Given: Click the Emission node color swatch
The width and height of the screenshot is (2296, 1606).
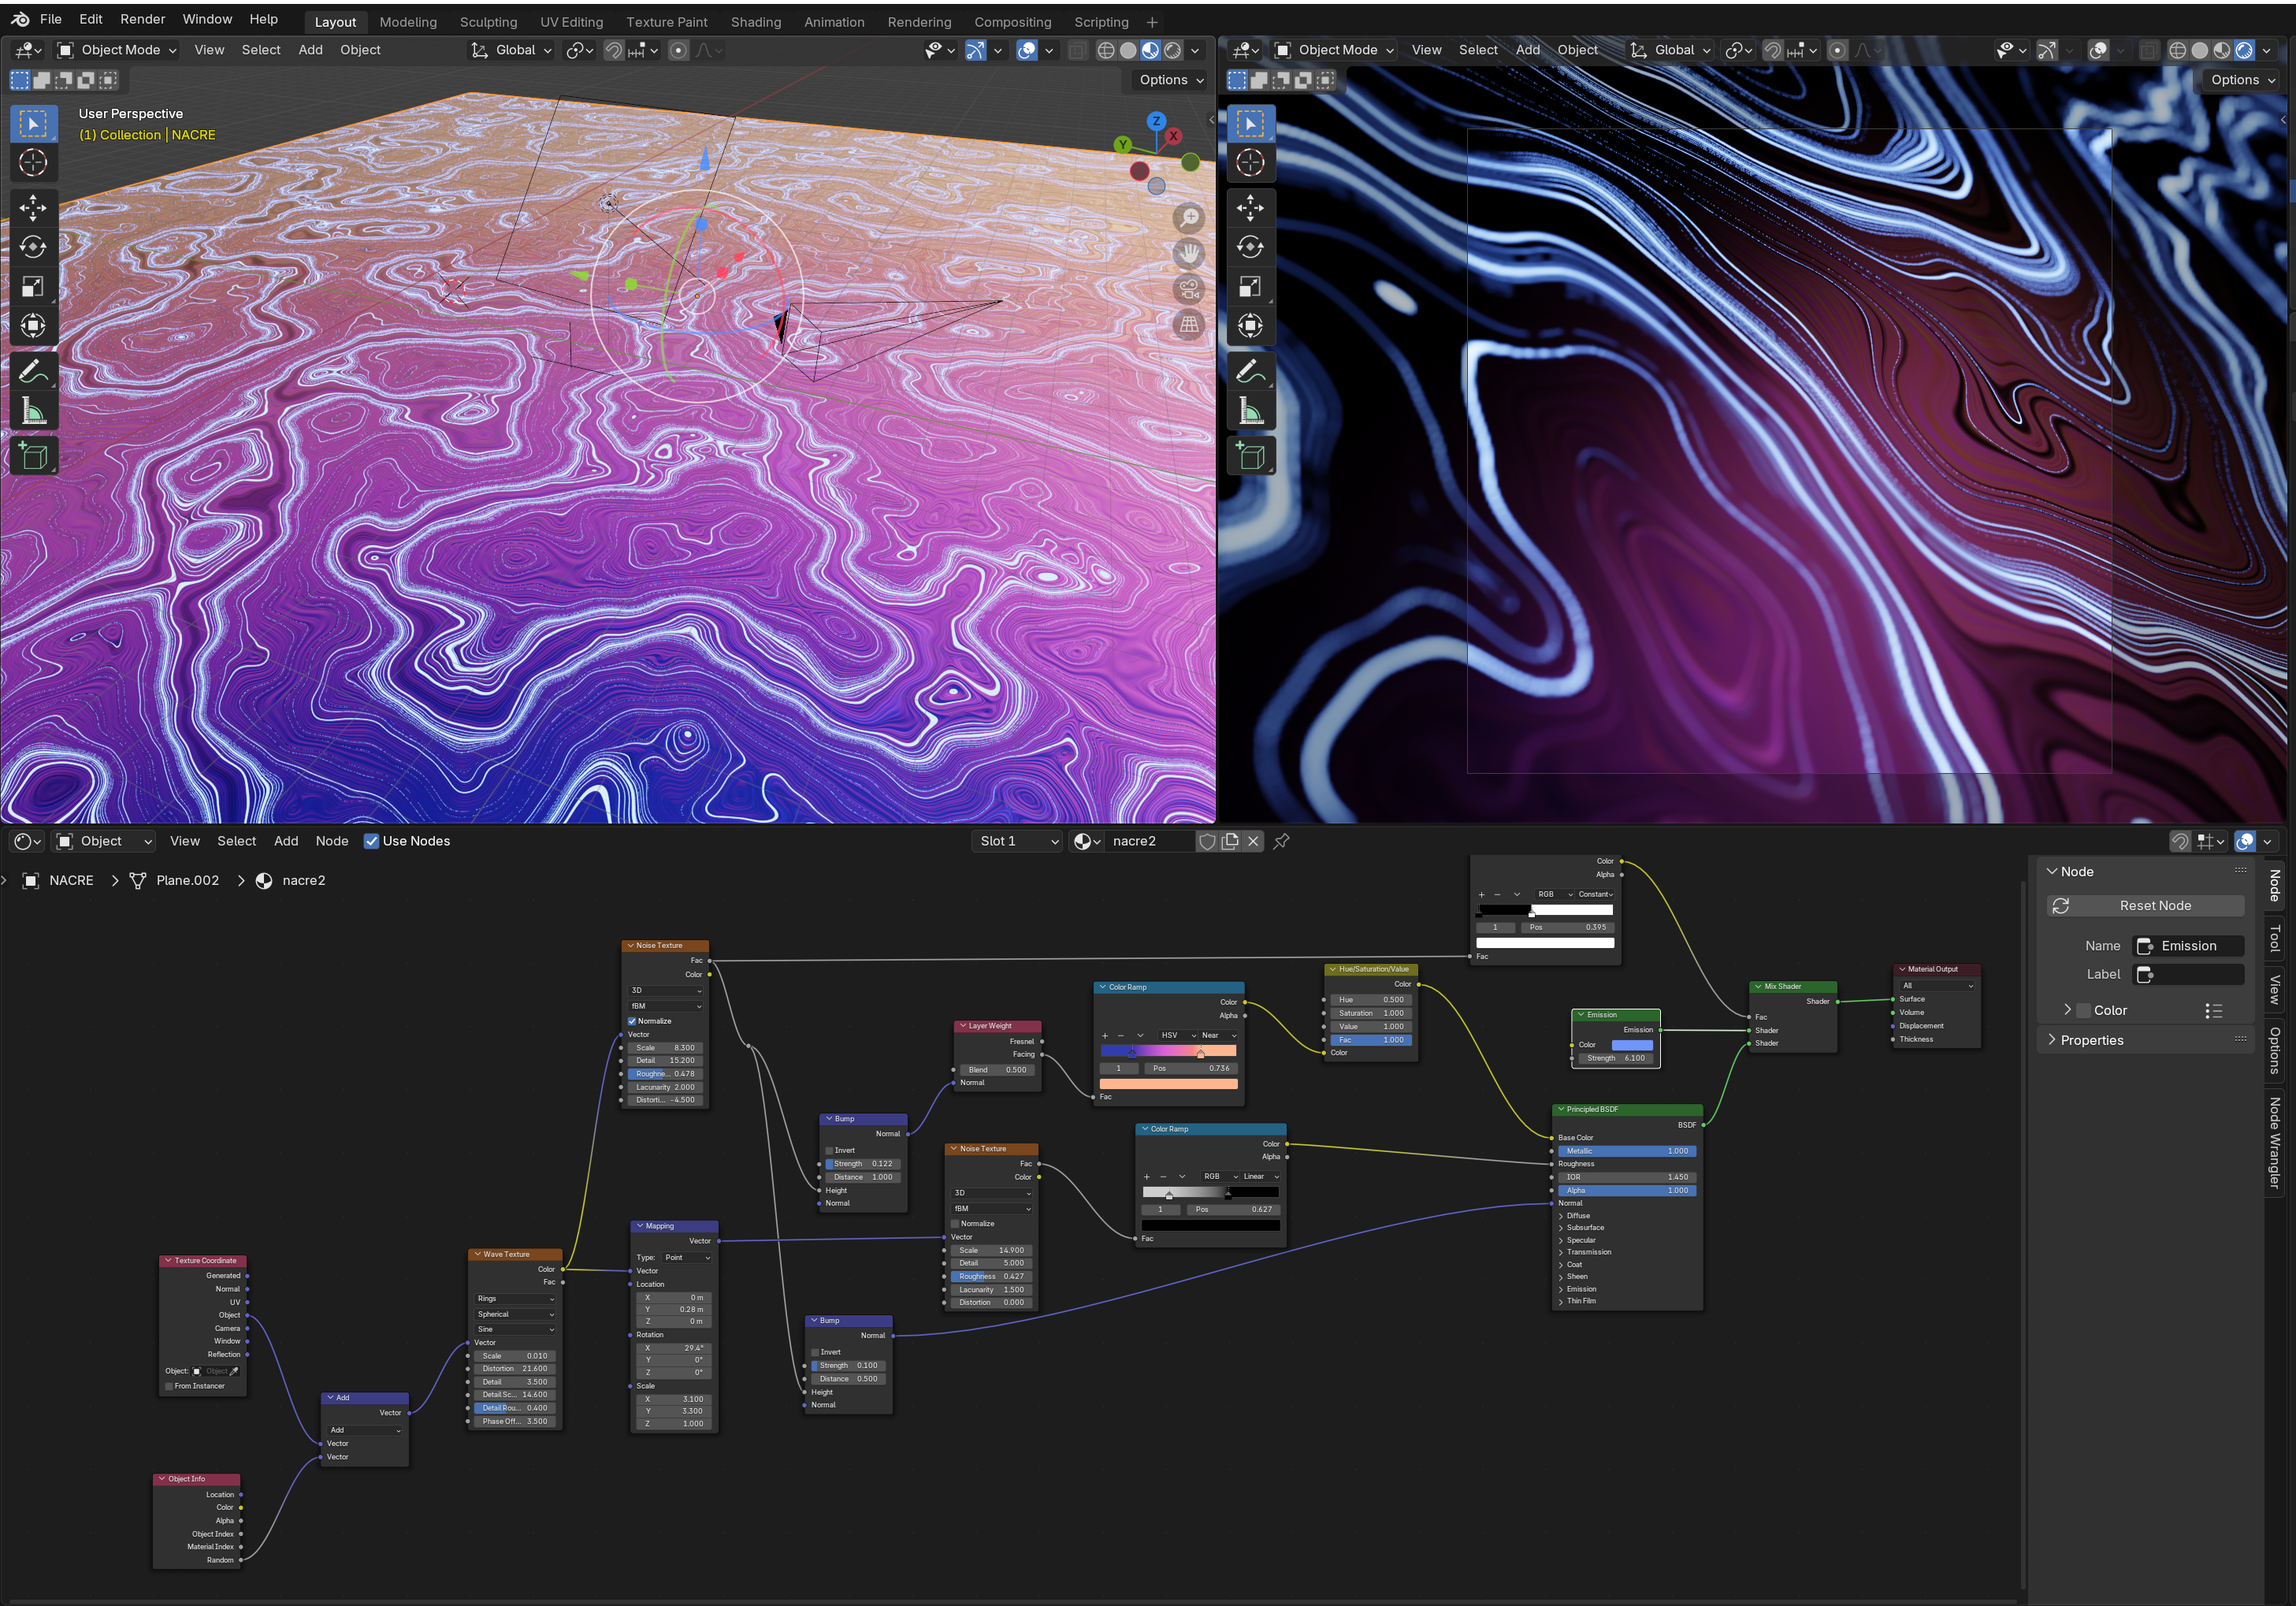Looking at the screenshot, I should pyautogui.click(x=1632, y=1045).
